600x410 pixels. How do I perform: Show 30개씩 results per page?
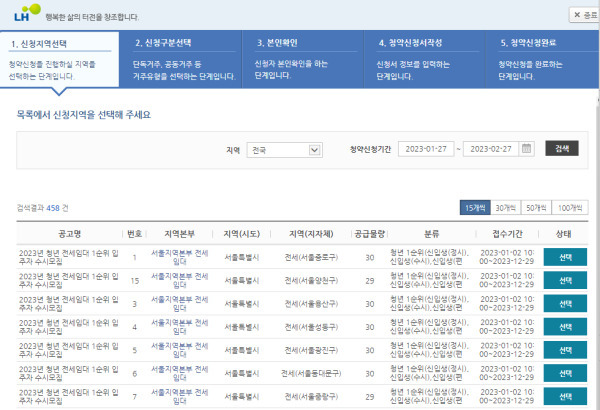point(505,208)
